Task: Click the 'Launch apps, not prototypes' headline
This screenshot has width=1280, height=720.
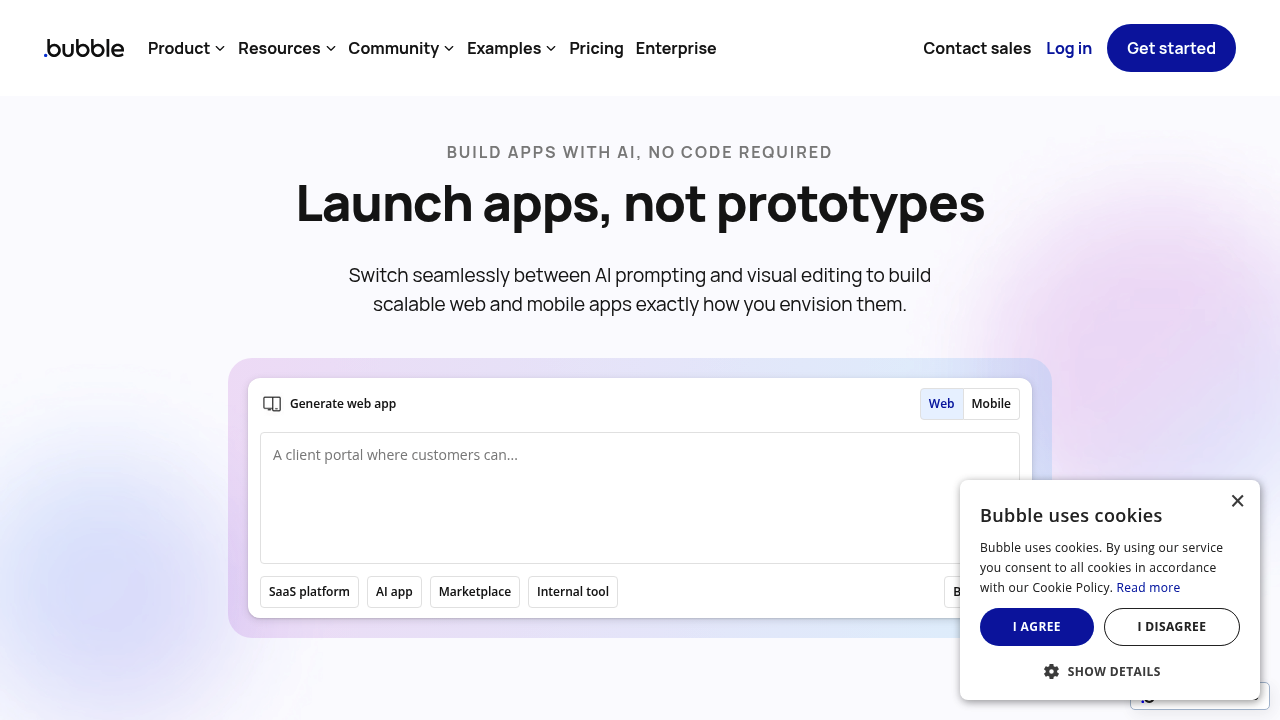Action: click(x=640, y=203)
